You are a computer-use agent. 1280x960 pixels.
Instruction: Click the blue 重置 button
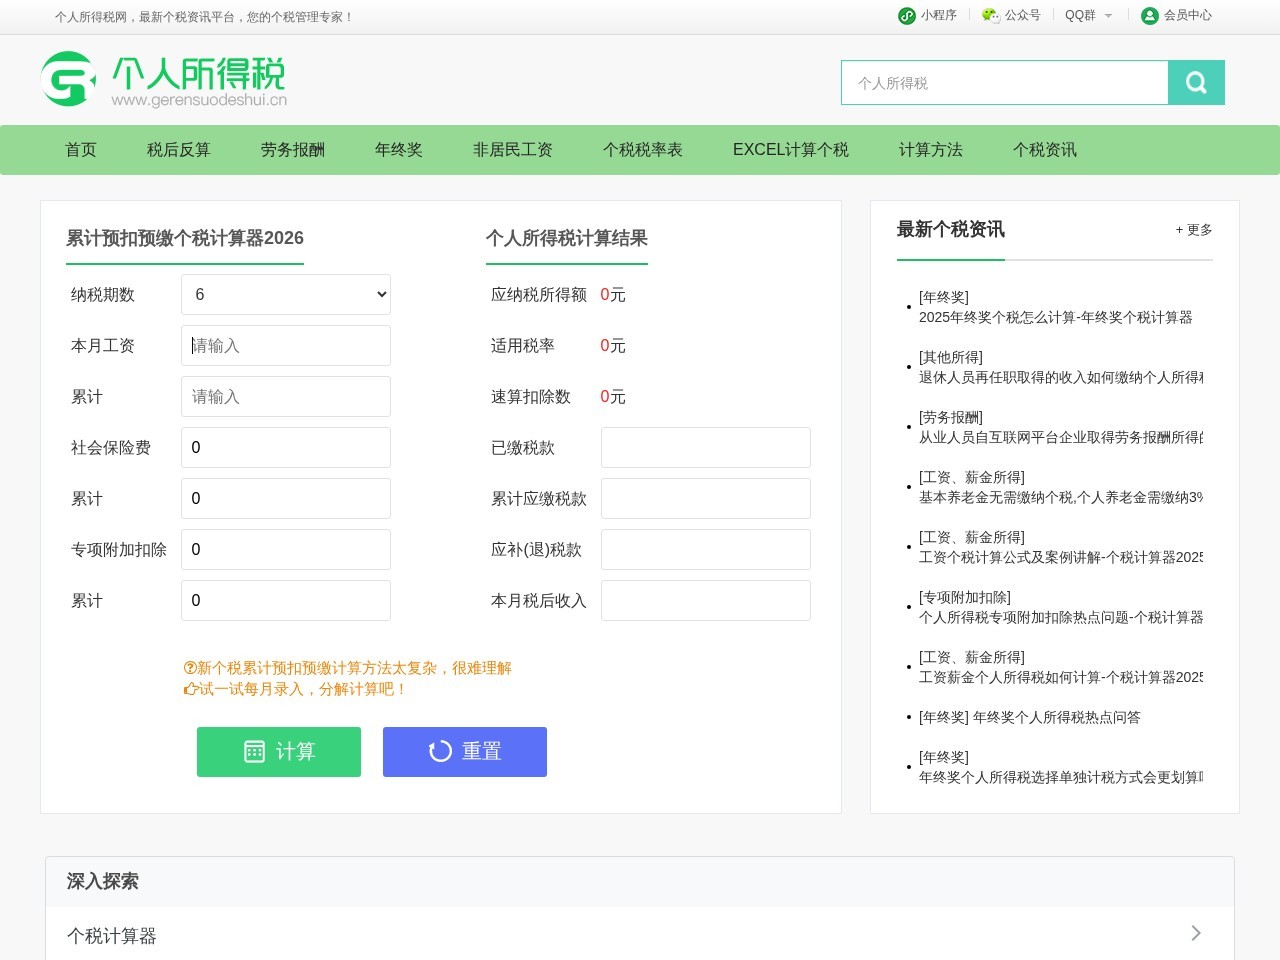(465, 752)
